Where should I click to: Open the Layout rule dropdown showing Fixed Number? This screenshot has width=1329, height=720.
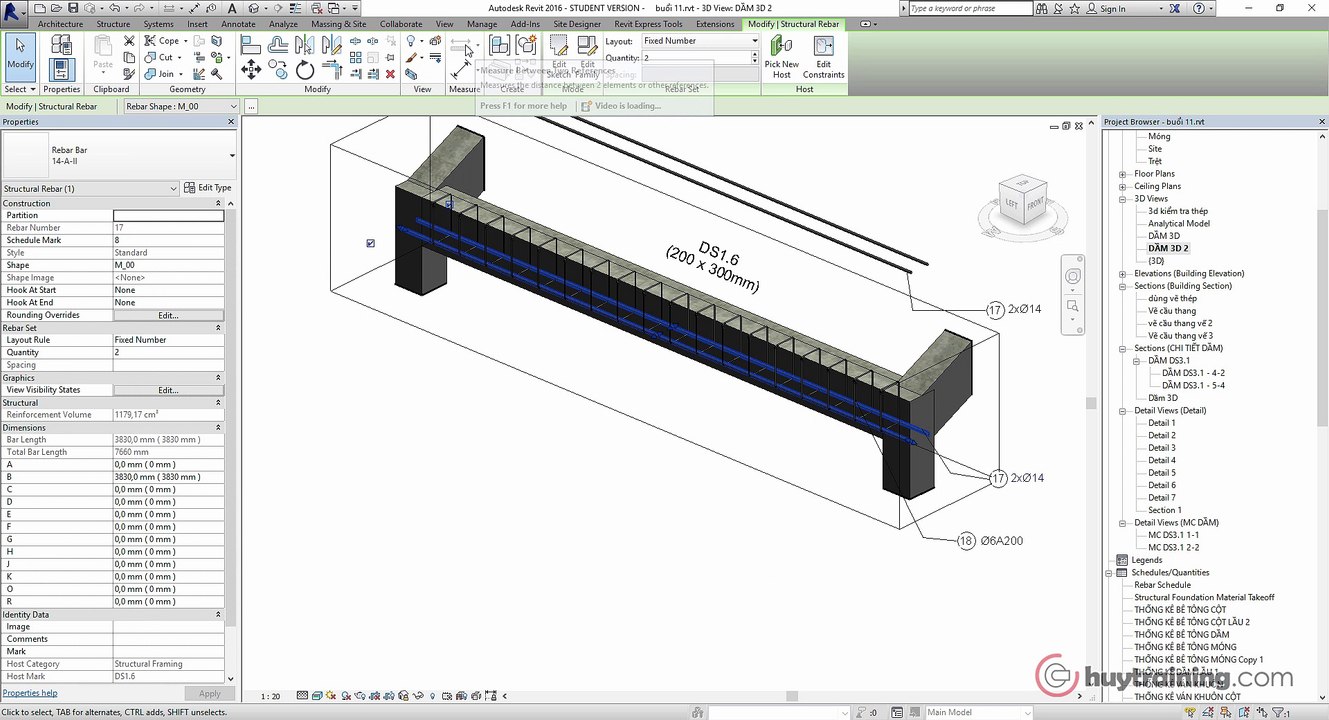(x=700, y=41)
